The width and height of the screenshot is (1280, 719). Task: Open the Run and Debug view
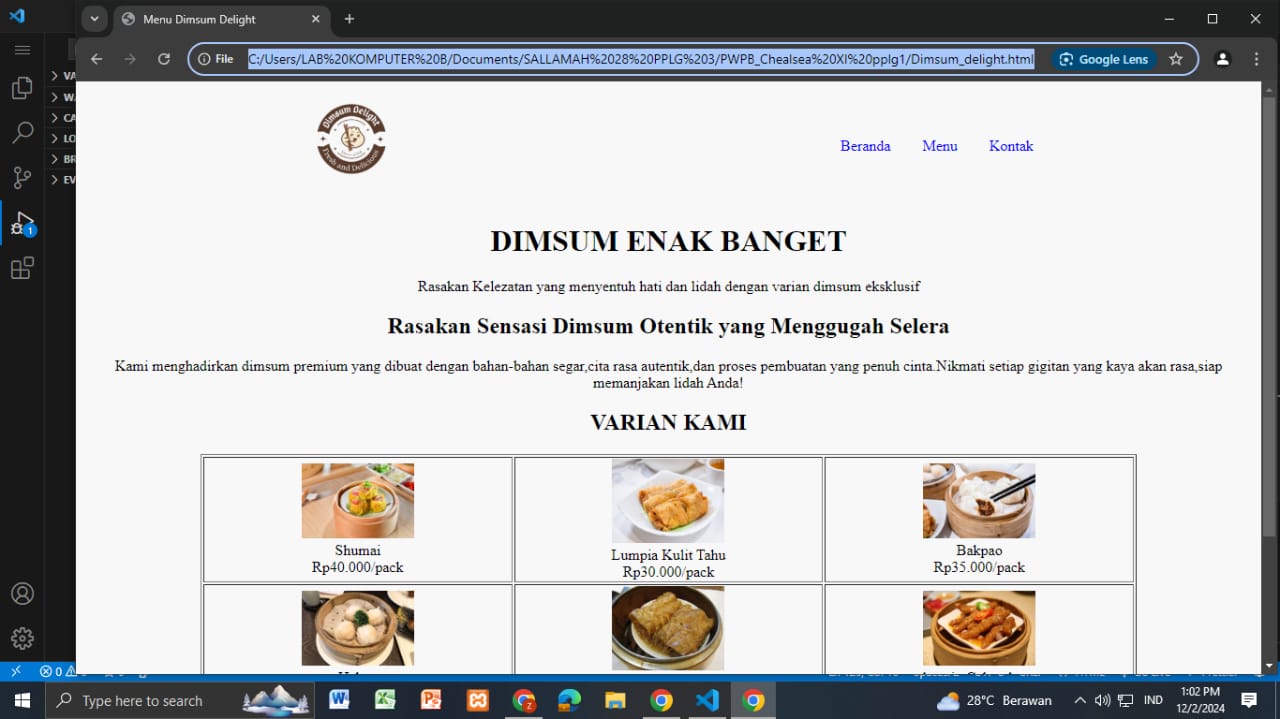22,223
